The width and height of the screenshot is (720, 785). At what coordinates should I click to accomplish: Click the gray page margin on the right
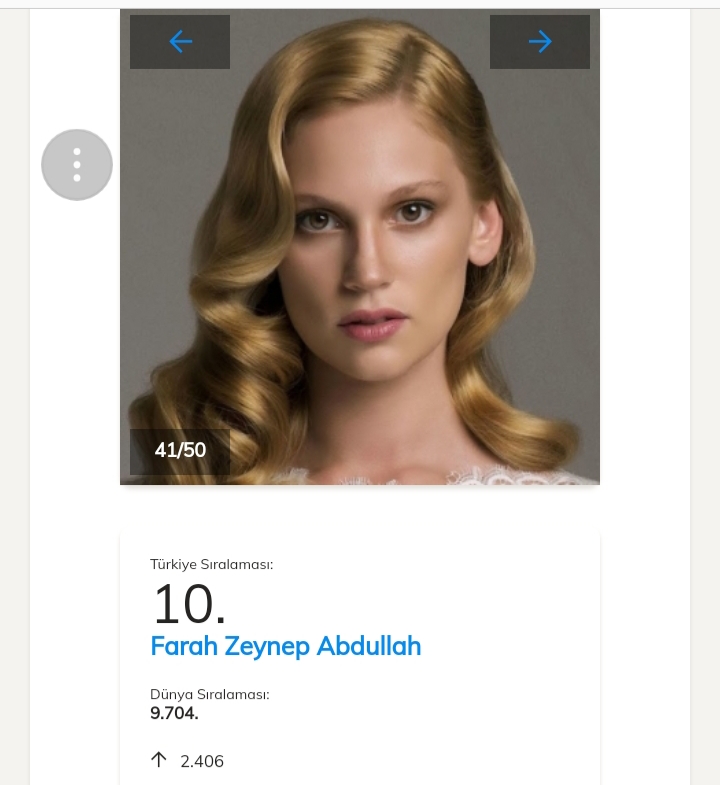(x=705, y=400)
